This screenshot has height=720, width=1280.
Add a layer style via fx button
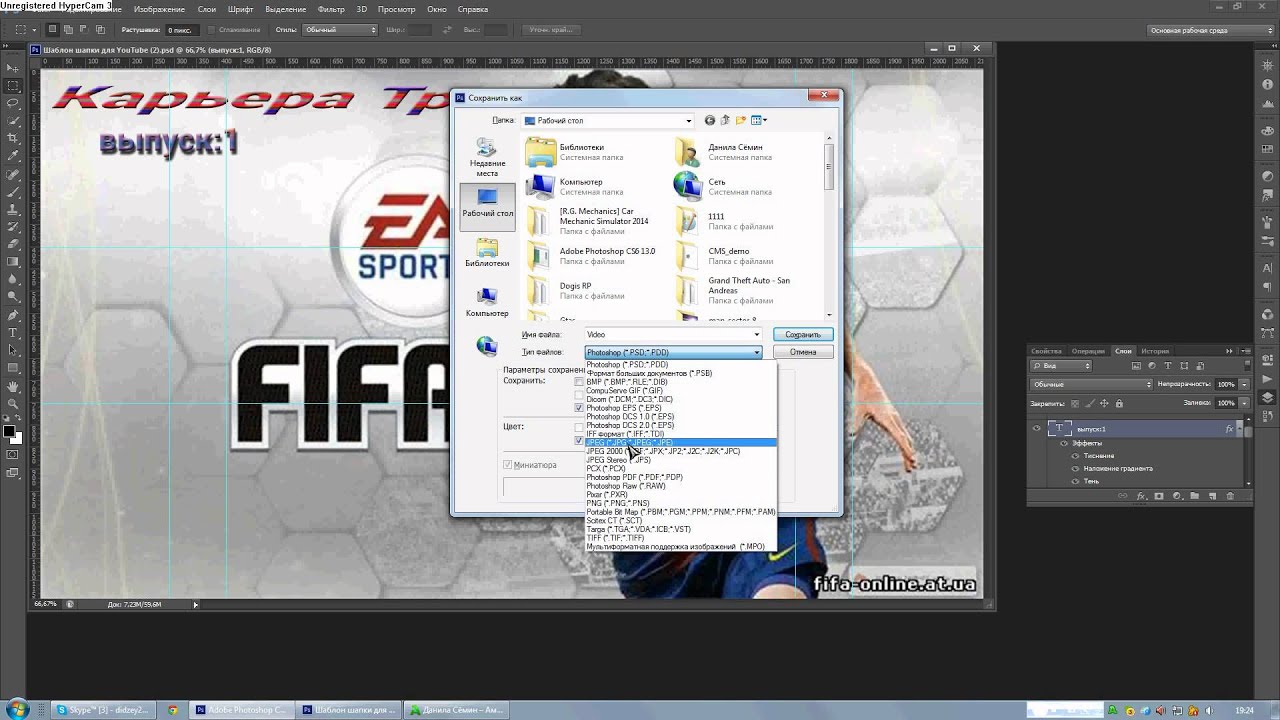coord(1141,496)
